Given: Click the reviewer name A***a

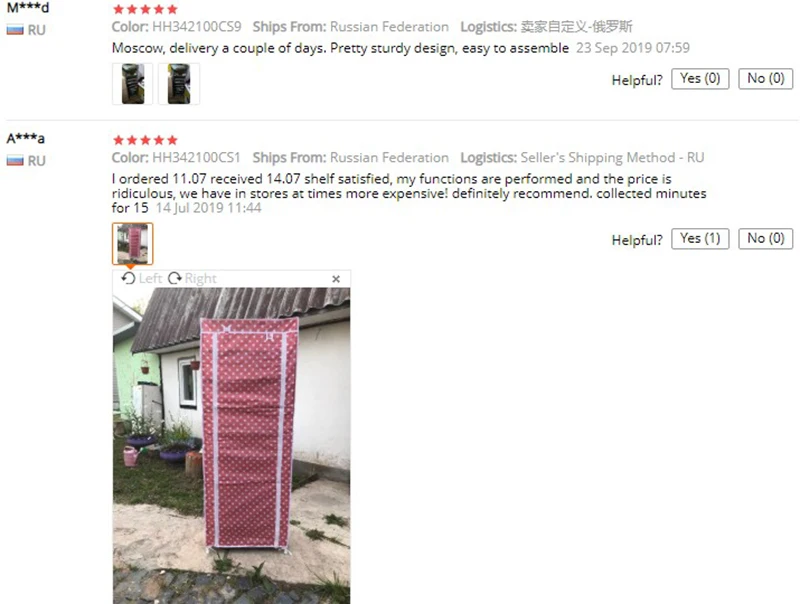Looking at the screenshot, I should tap(26, 138).
